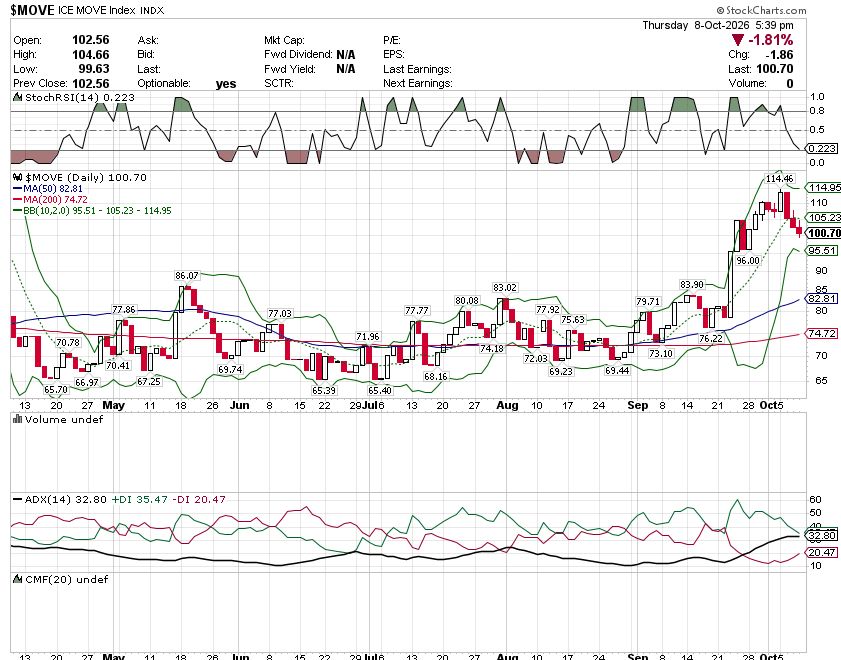The image size is (841, 660).
Task: Click the bar icon beside Volume undef
Action: pyautogui.click(x=18, y=419)
